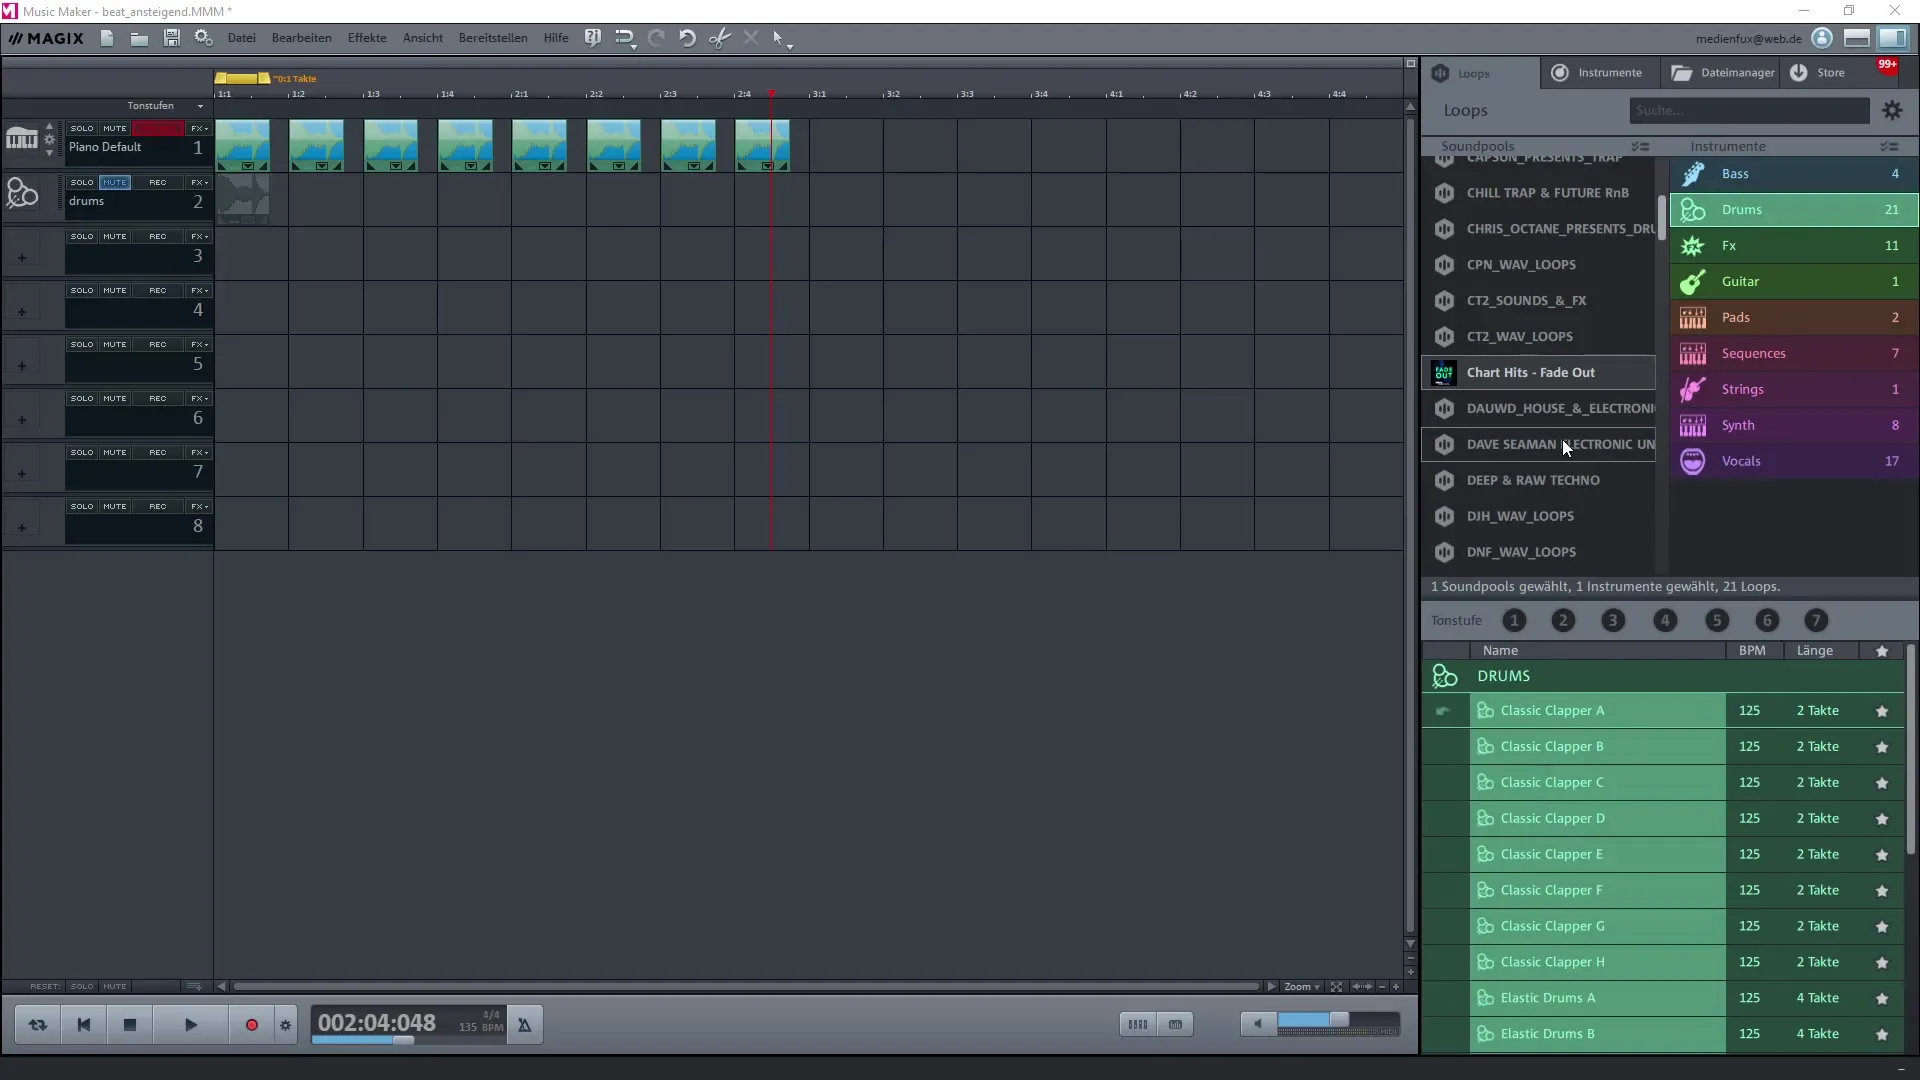Open the loop mode dropdown icon
Screen dimensions: 1920x1080
pyautogui.click(x=625, y=38)
